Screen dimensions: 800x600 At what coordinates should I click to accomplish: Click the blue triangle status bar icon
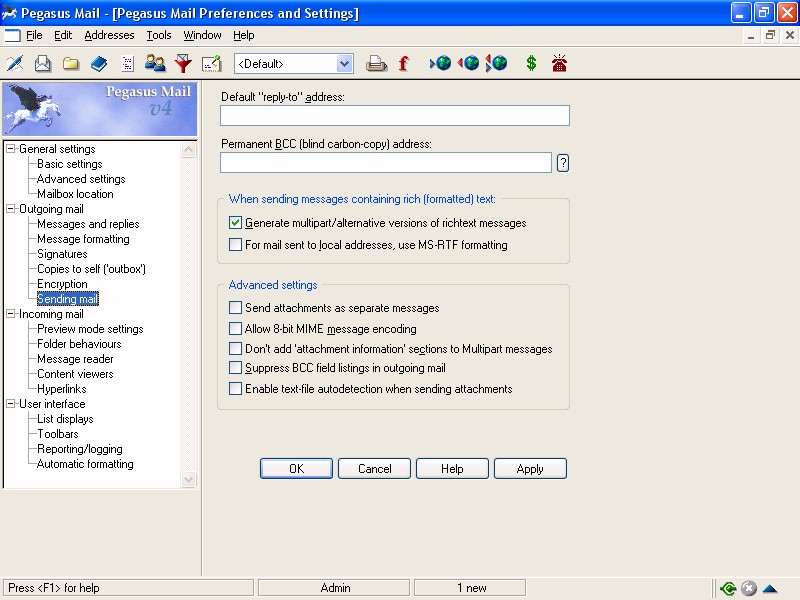point(770,588)
